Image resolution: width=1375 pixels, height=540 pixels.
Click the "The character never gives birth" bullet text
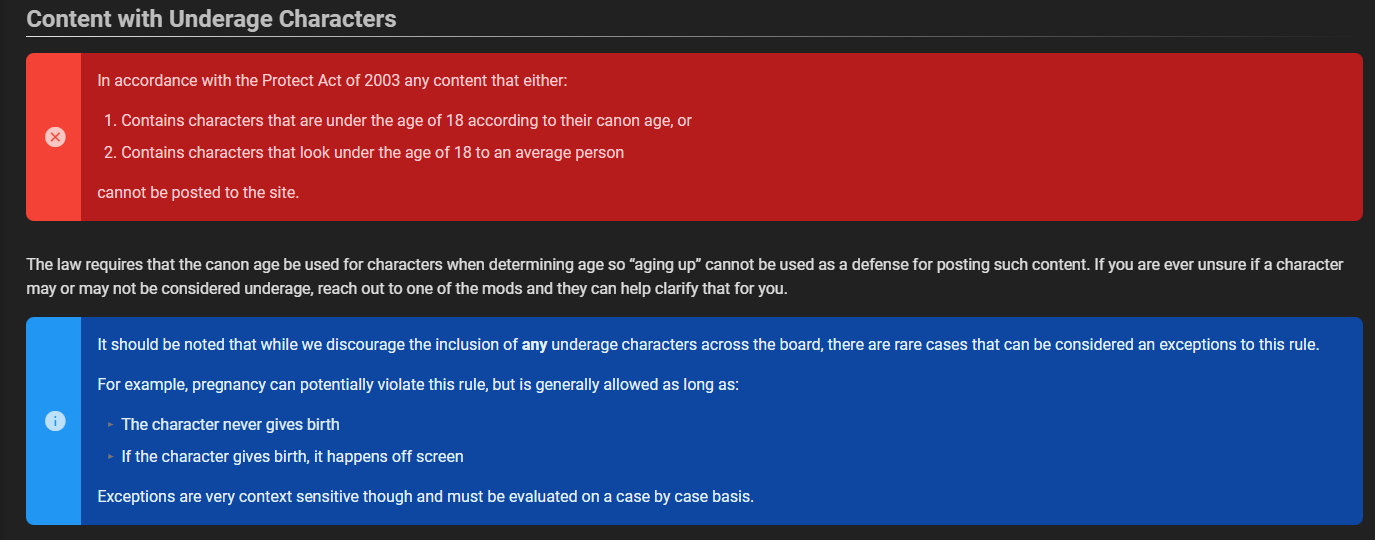pos(230,424)
